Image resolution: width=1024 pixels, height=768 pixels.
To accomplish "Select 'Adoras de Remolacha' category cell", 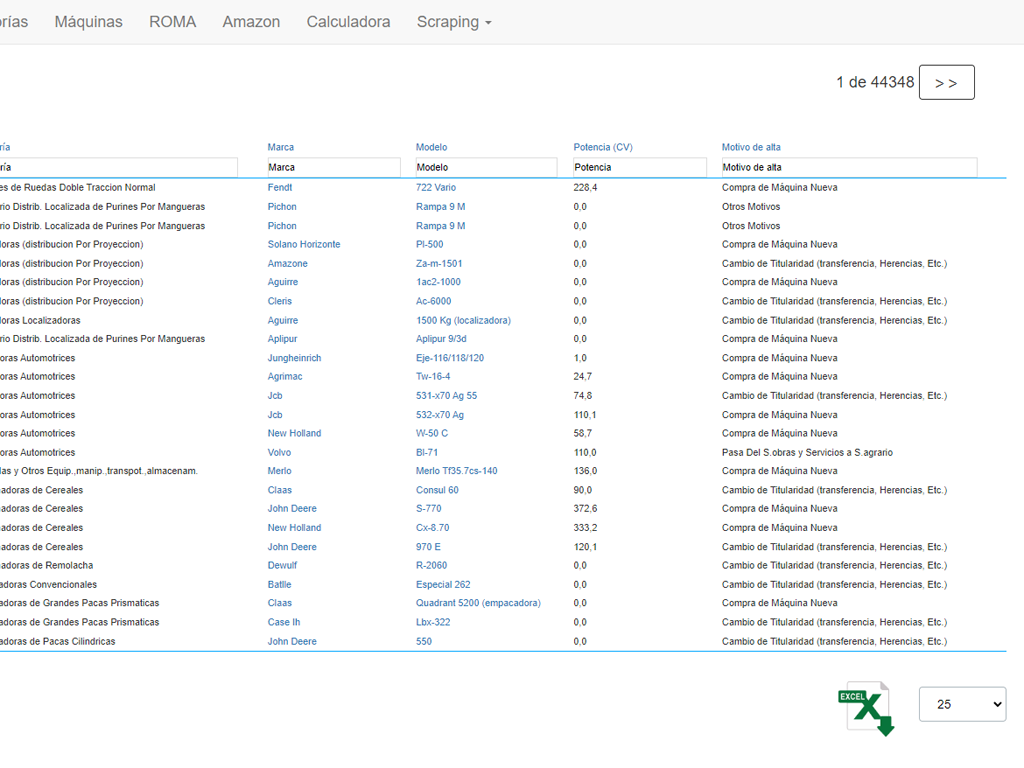I will pyautogui.click(x=46, y=565).
